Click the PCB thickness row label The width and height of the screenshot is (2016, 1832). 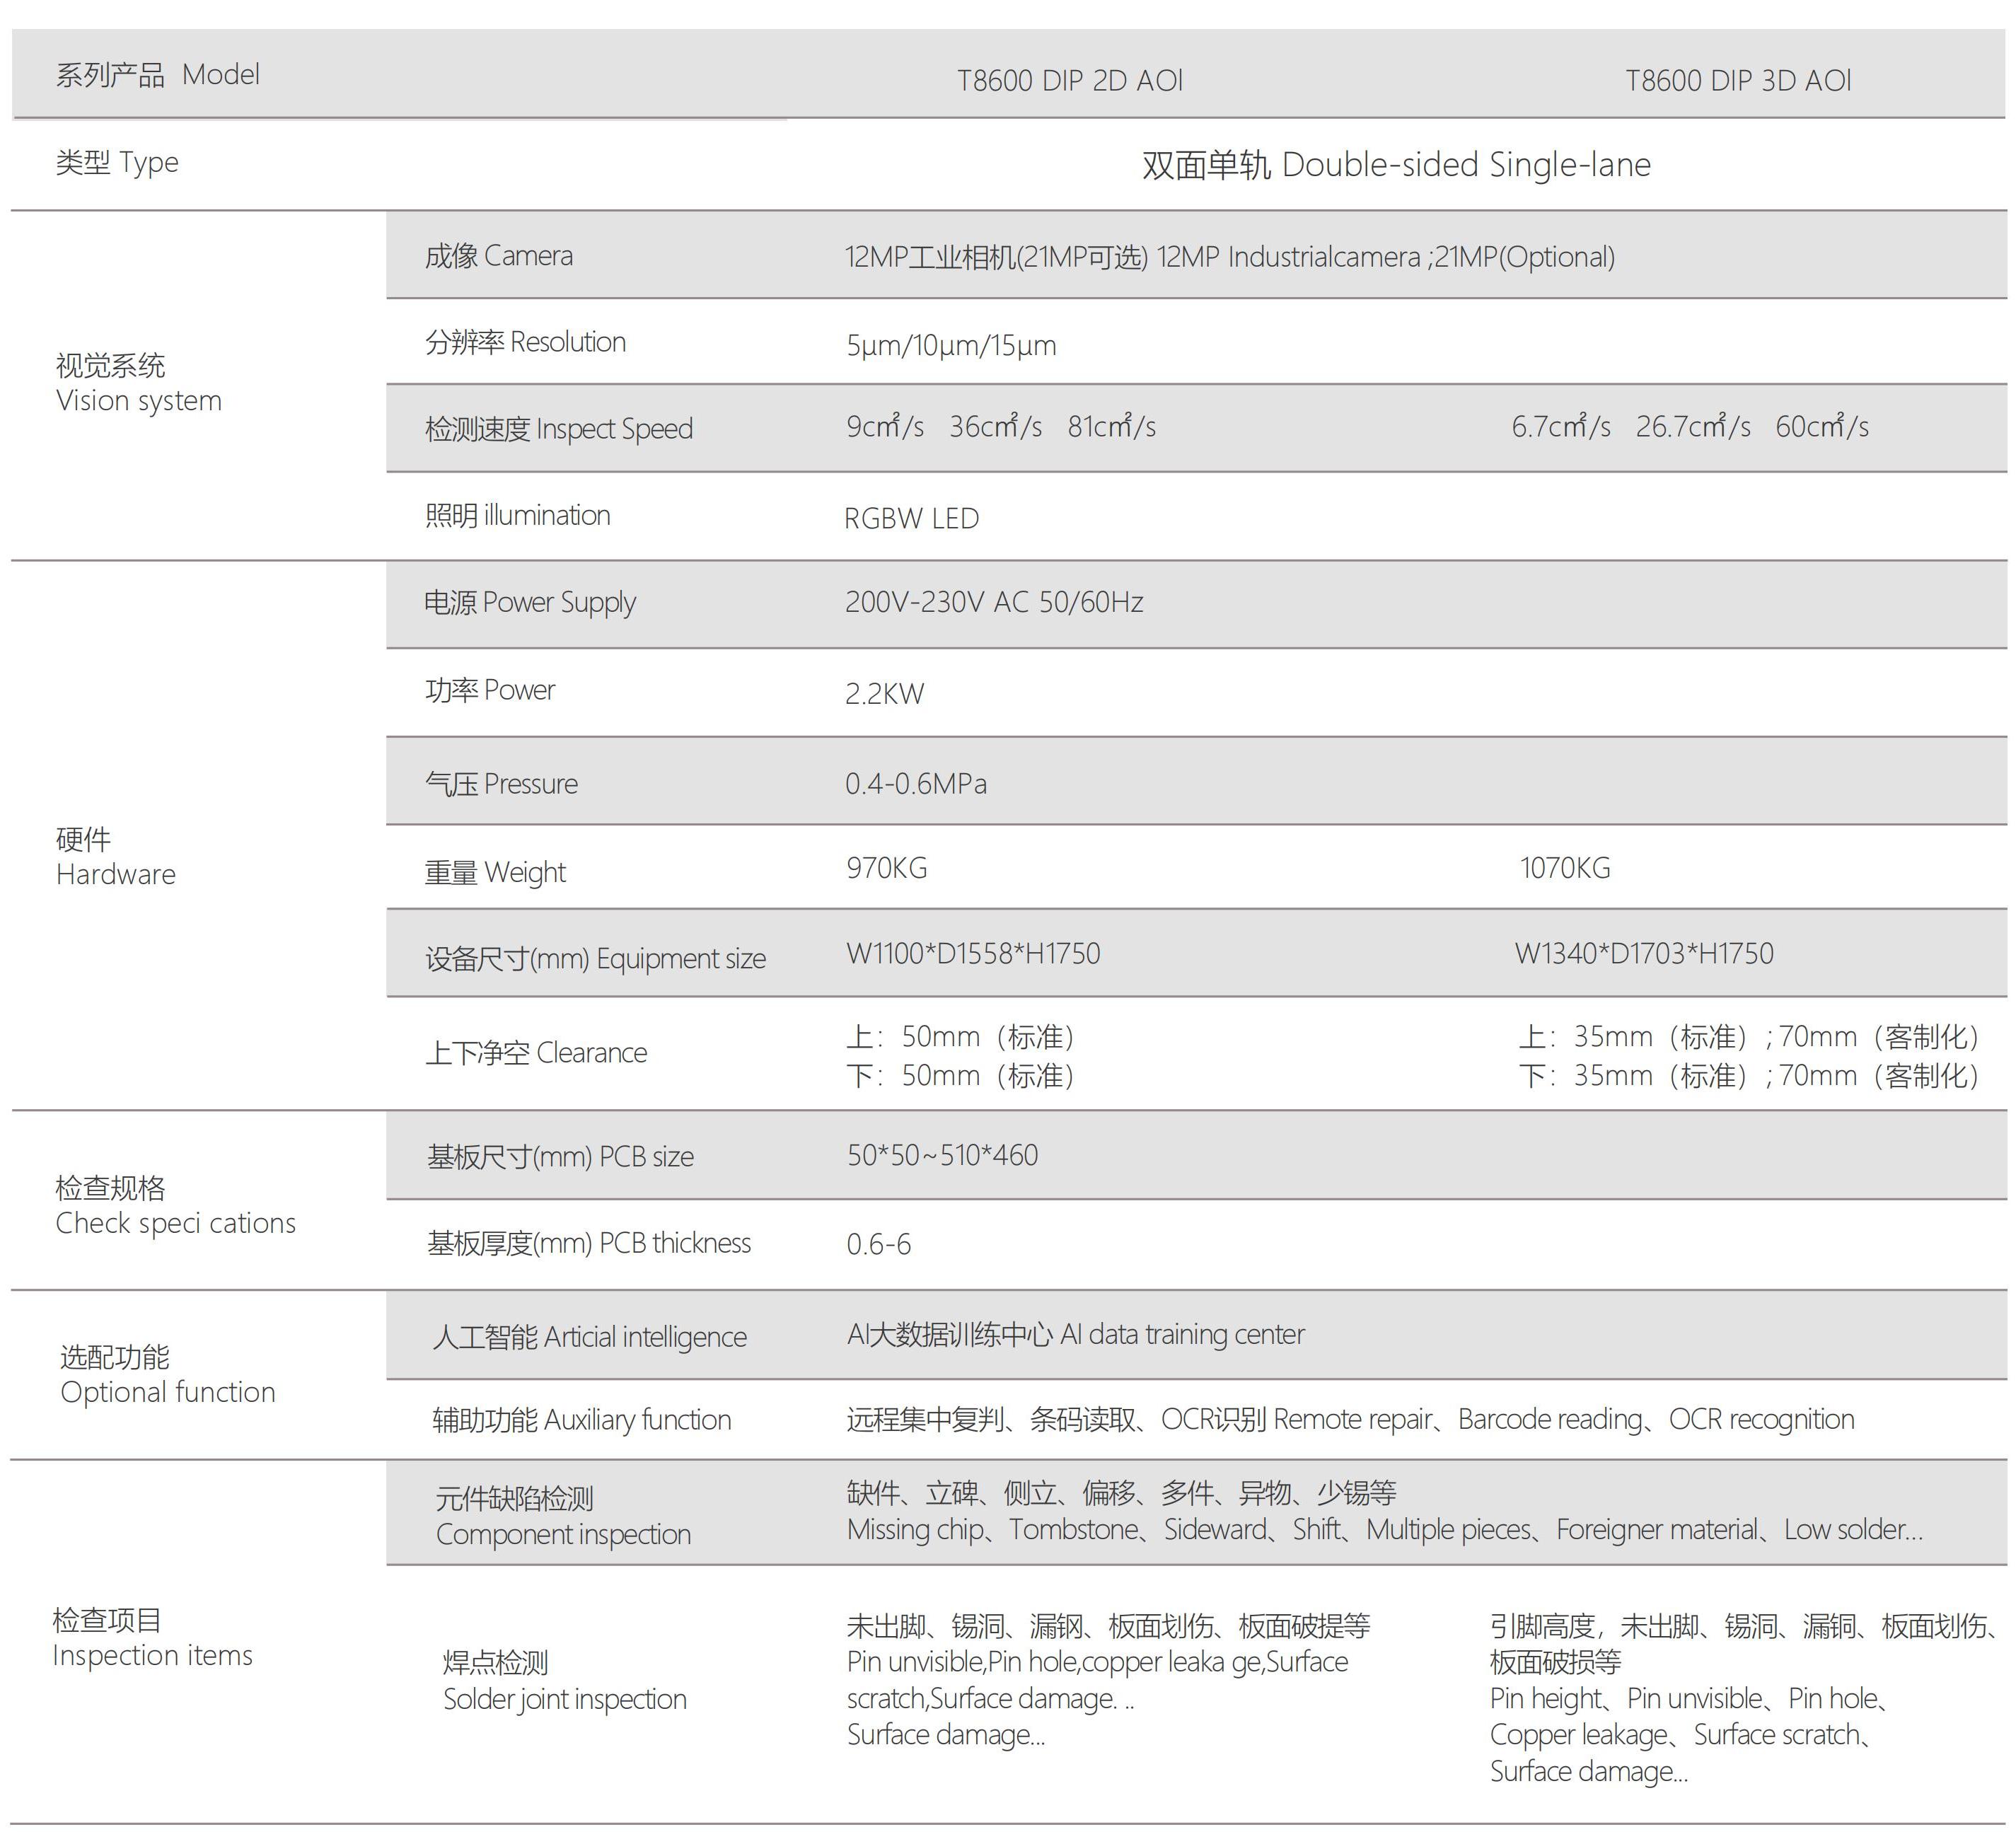[588, 1243]
